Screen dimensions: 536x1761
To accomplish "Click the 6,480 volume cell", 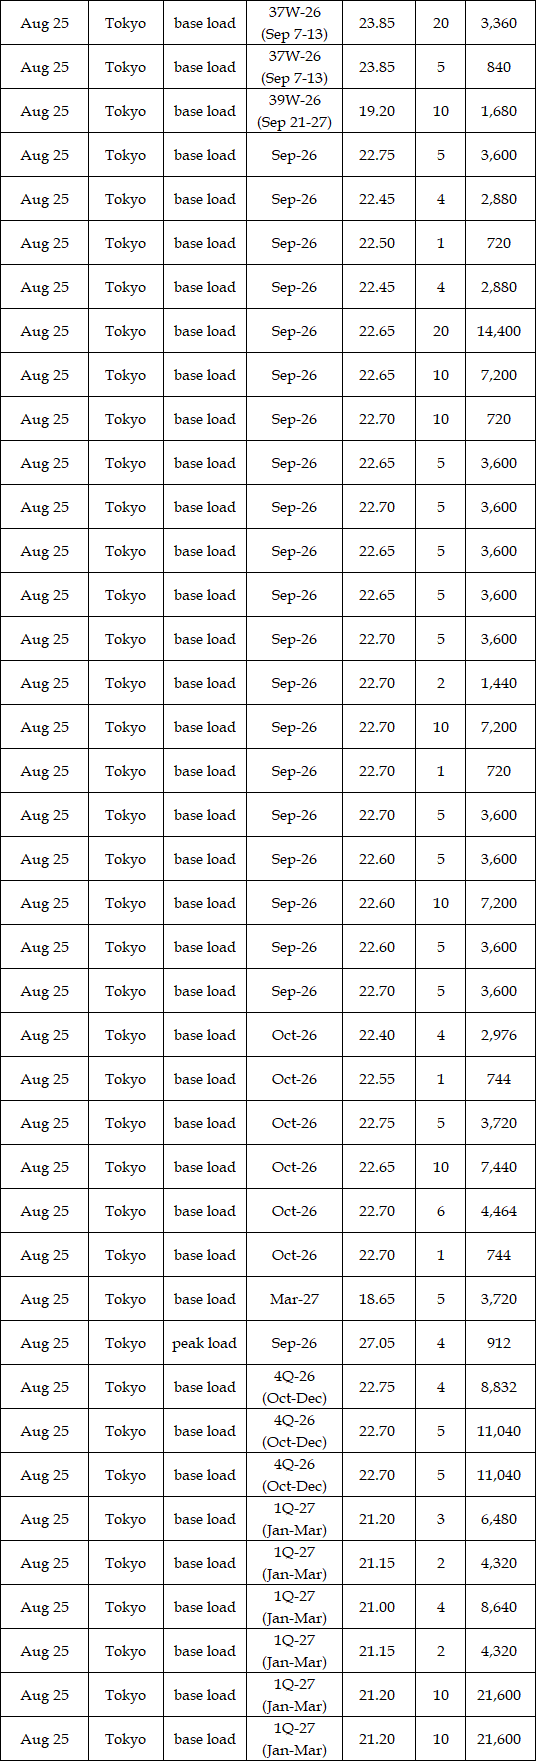I will [x=499, y=1519].
